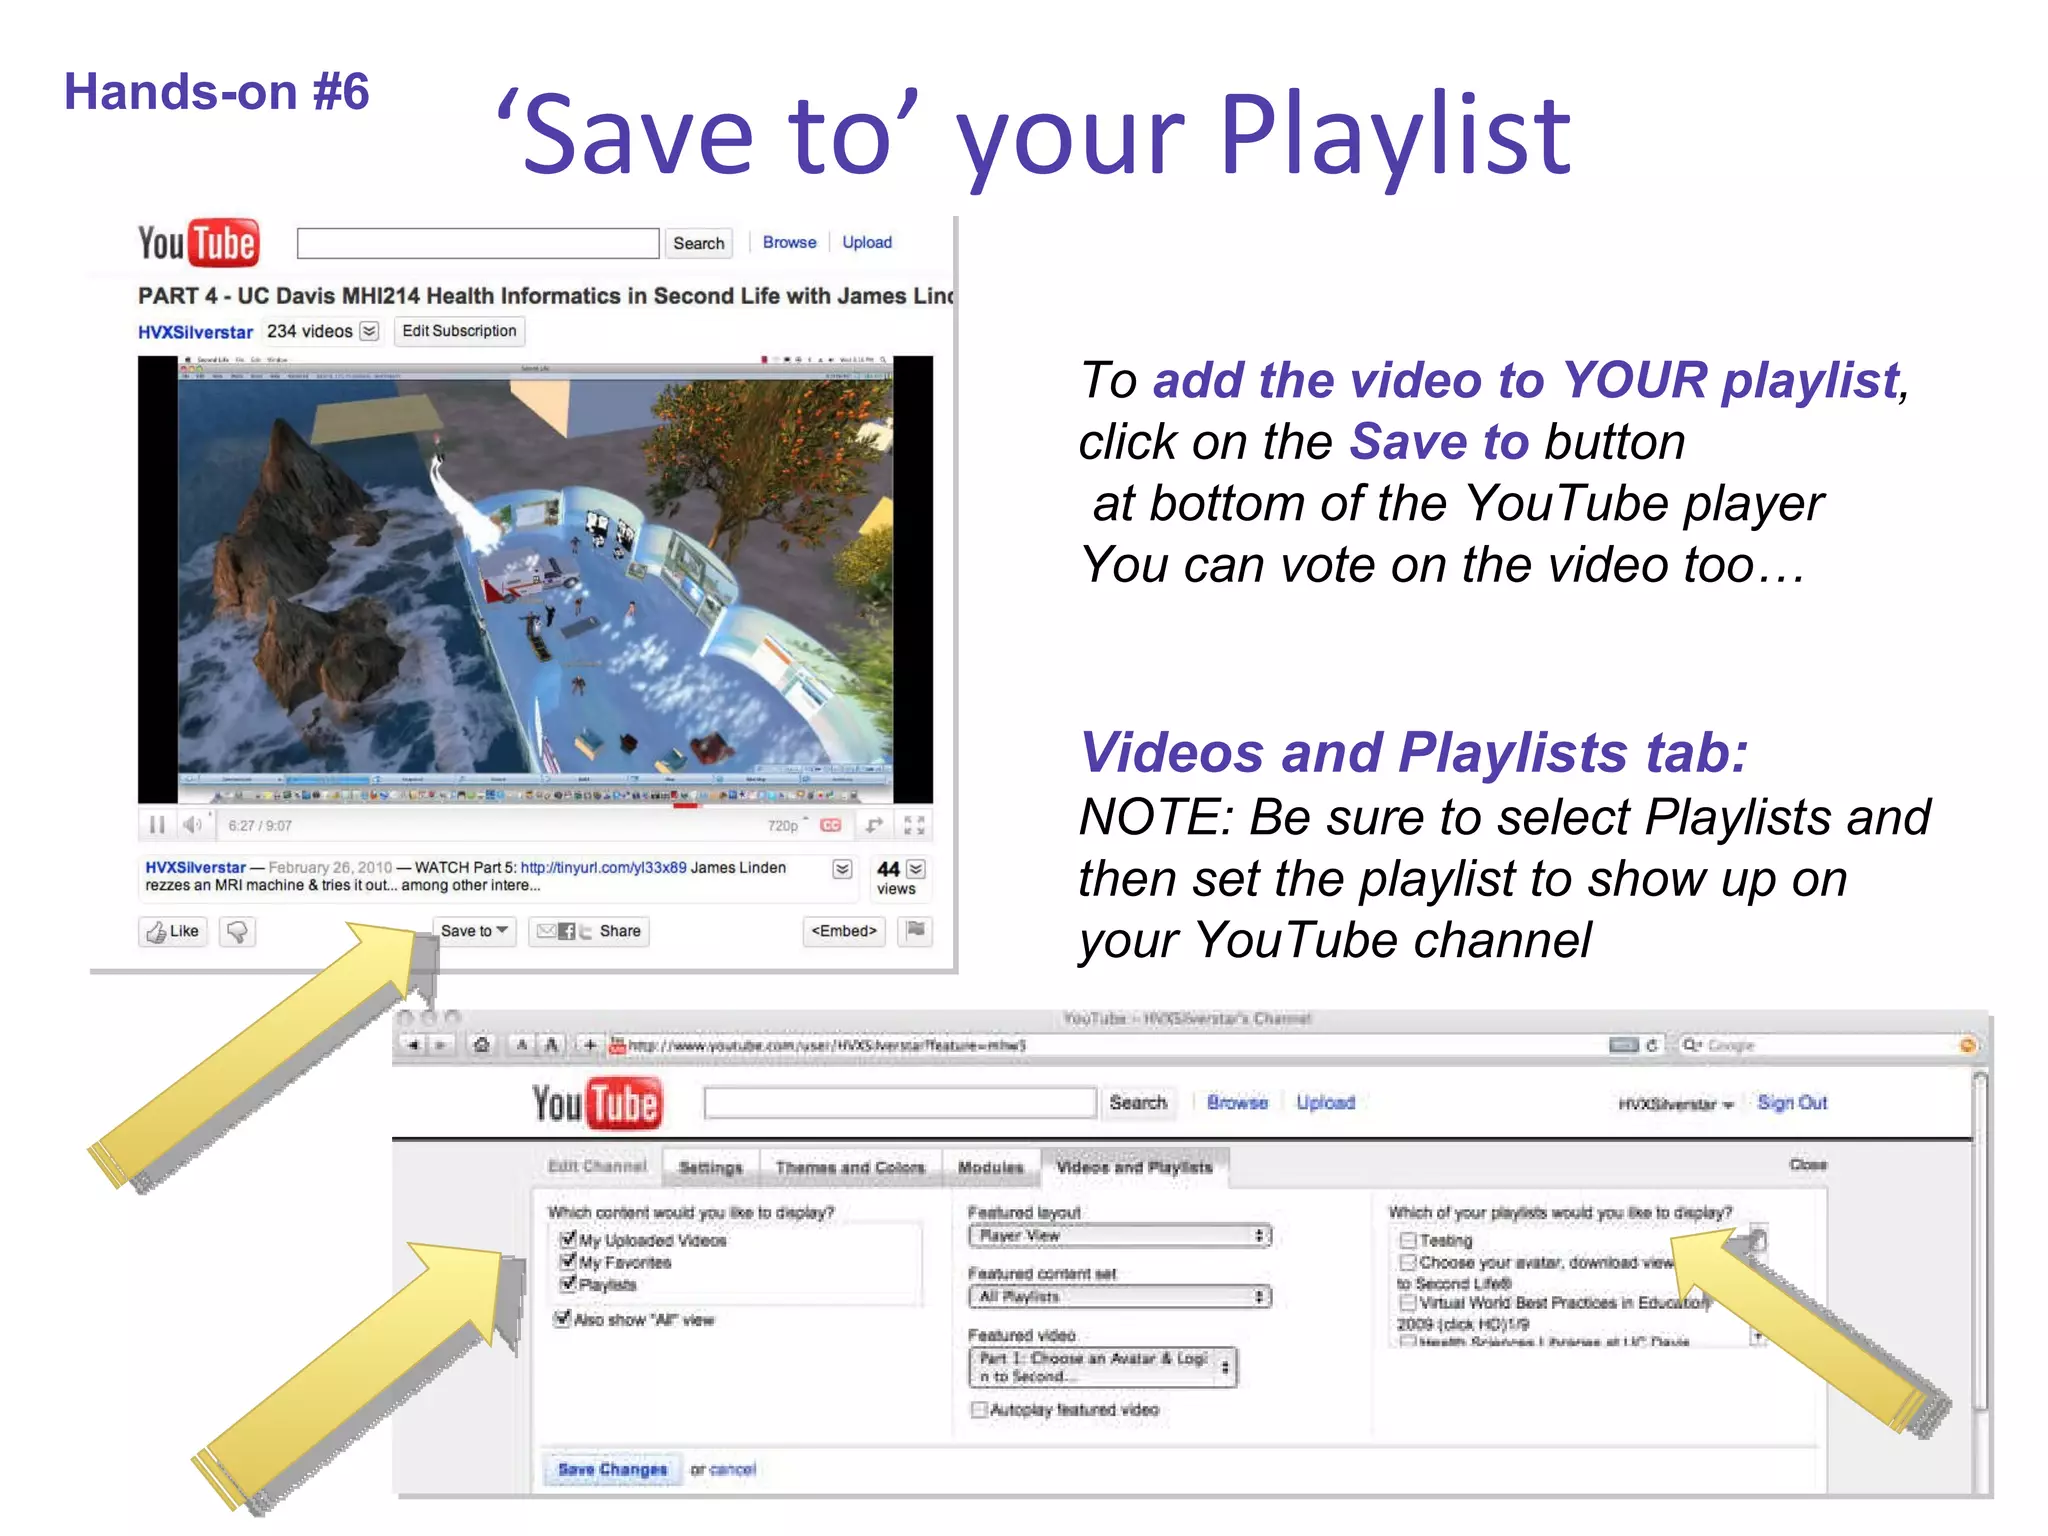Click the YouTube logo above the video

[x=198, y=243]
